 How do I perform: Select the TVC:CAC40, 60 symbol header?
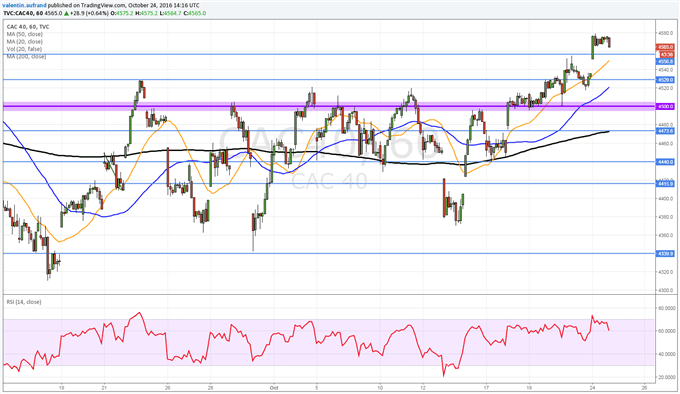click(x=23, y=13)
